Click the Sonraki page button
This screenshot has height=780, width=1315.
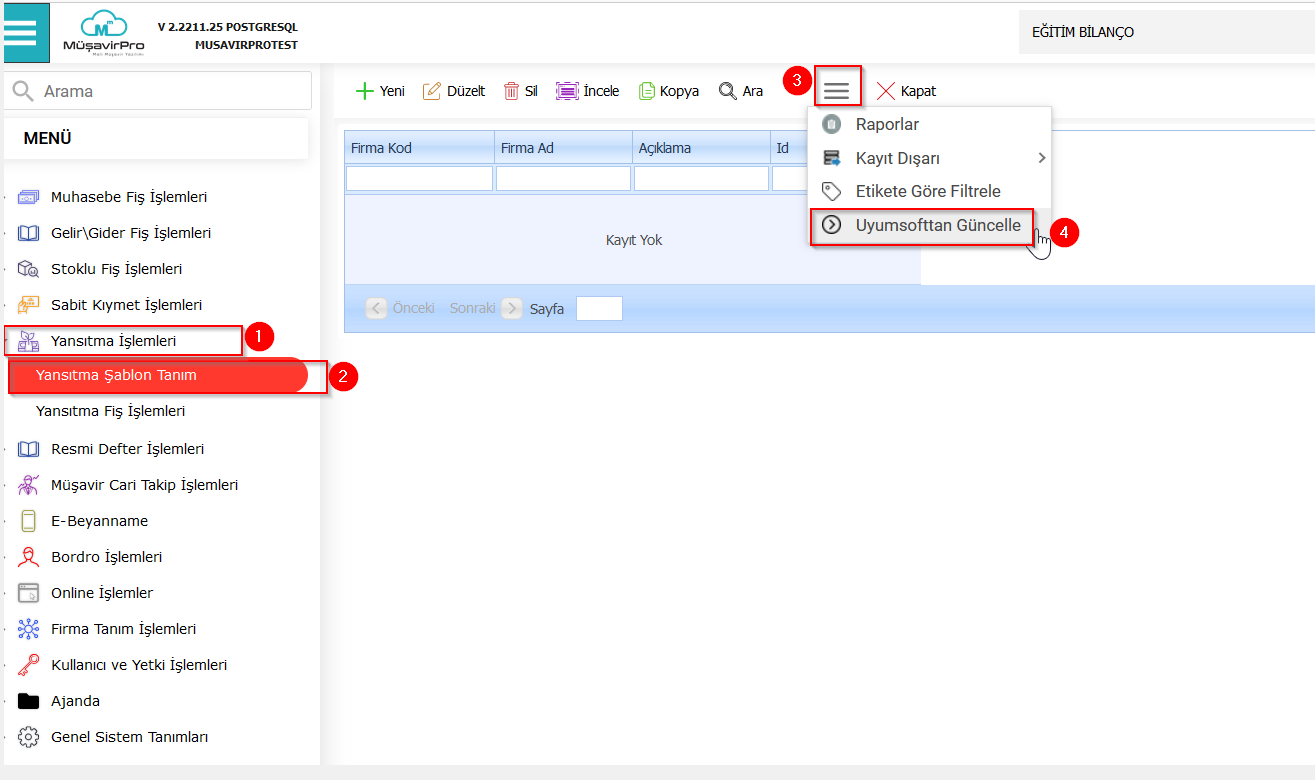coord(485,308)
